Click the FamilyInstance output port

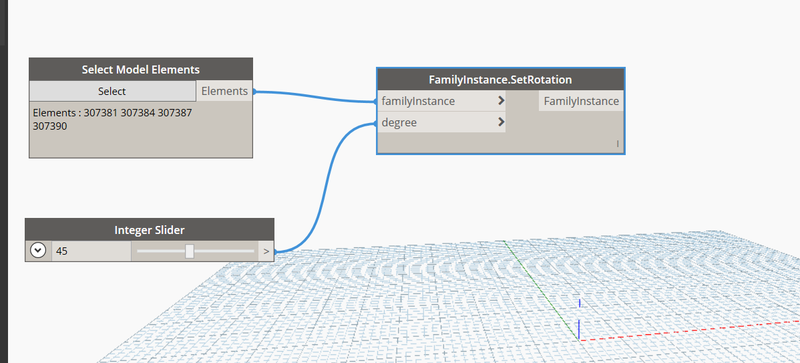click(x=581, y=101)
